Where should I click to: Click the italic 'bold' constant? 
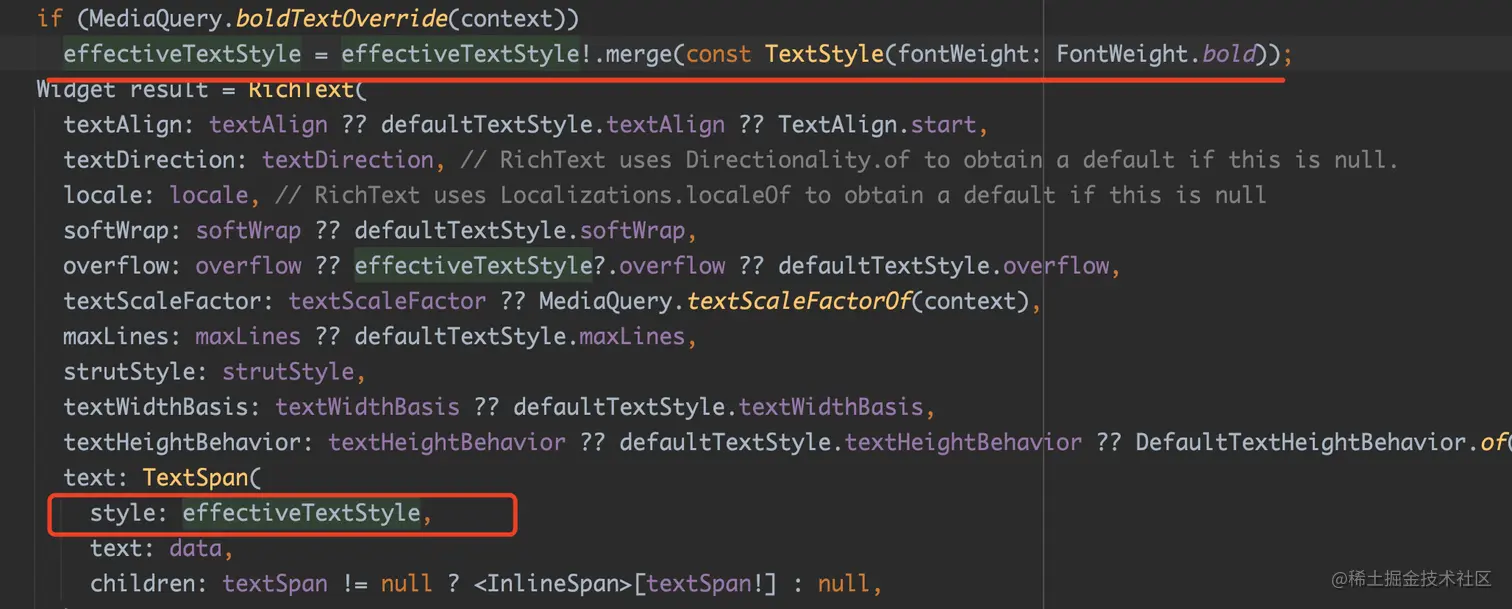coord(1228,54)
